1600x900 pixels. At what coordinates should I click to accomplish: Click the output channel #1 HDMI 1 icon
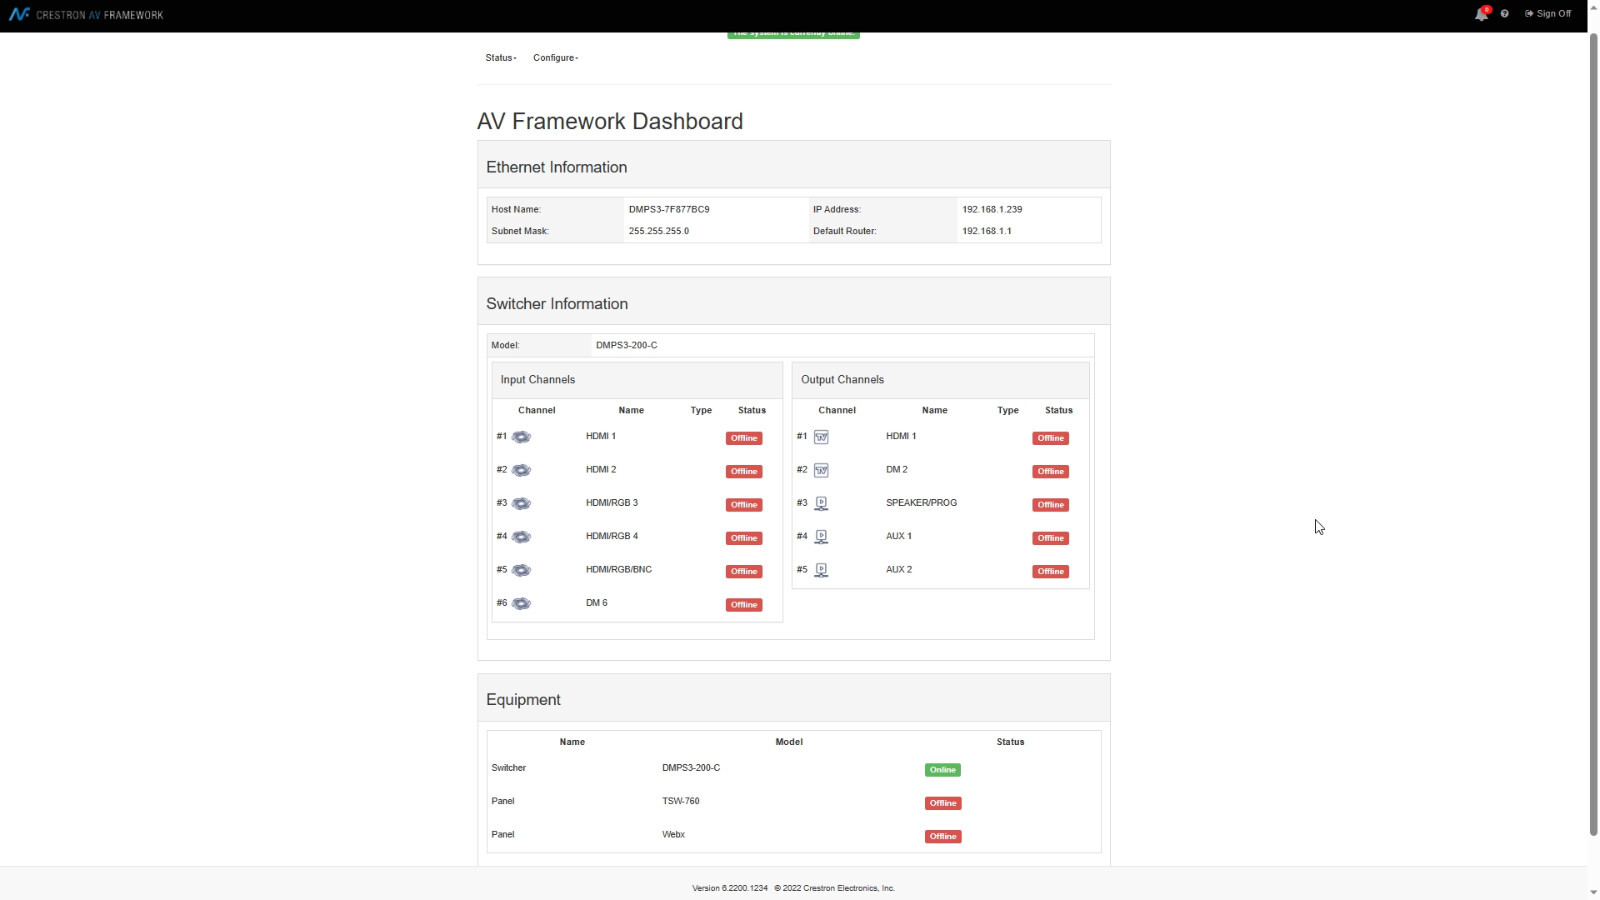821,437
